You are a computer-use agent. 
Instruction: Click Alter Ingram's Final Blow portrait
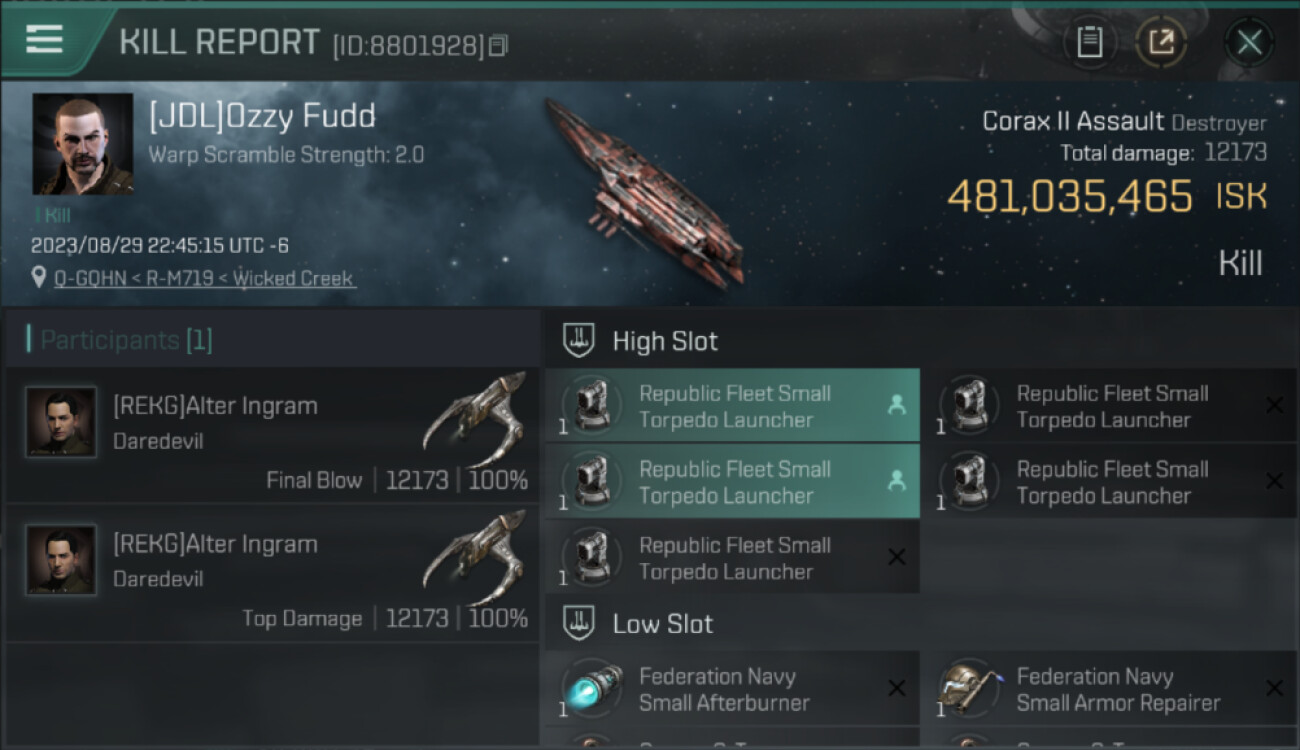point(61,422)
